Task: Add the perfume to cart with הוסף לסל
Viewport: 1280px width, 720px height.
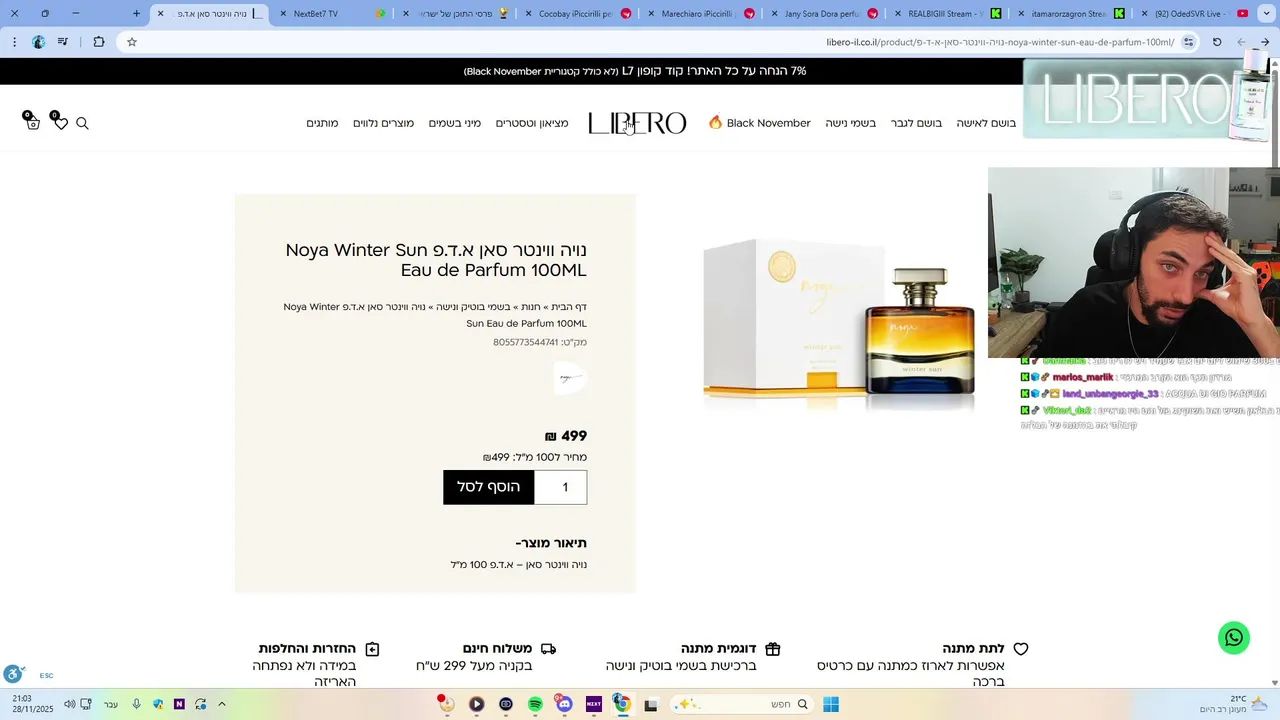Action: pos(489,487)
